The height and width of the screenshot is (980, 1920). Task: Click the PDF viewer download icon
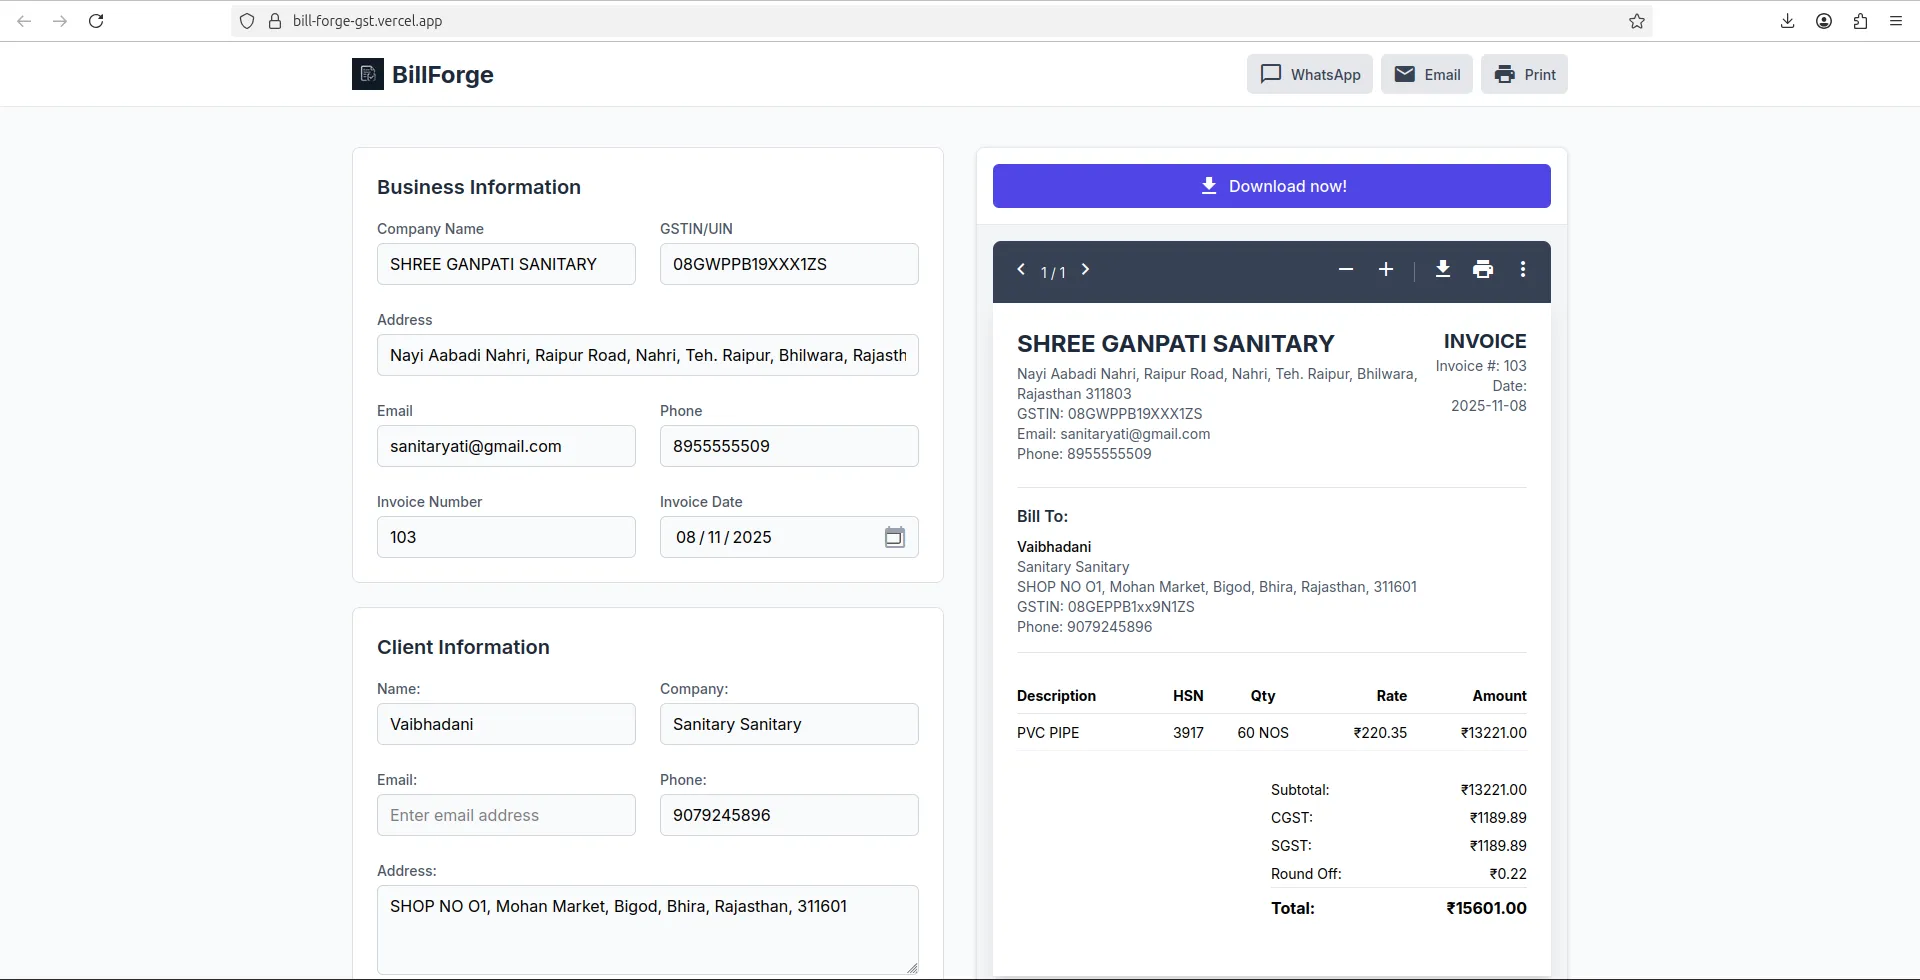(x=1443, y=270)
